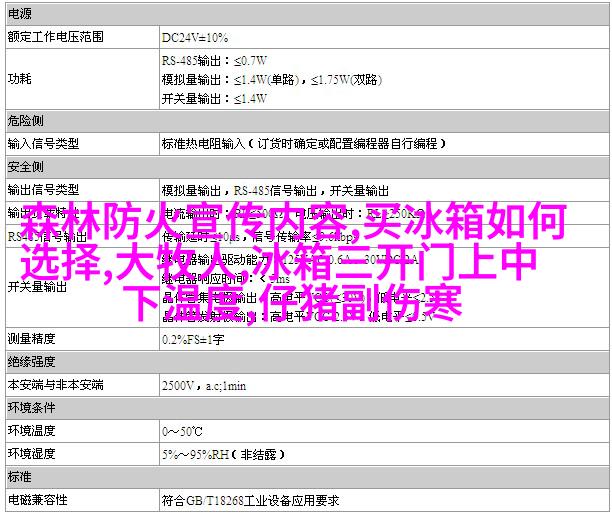Click the 符合GB/T18268工业设备要求 text

[x=250, y=499]
